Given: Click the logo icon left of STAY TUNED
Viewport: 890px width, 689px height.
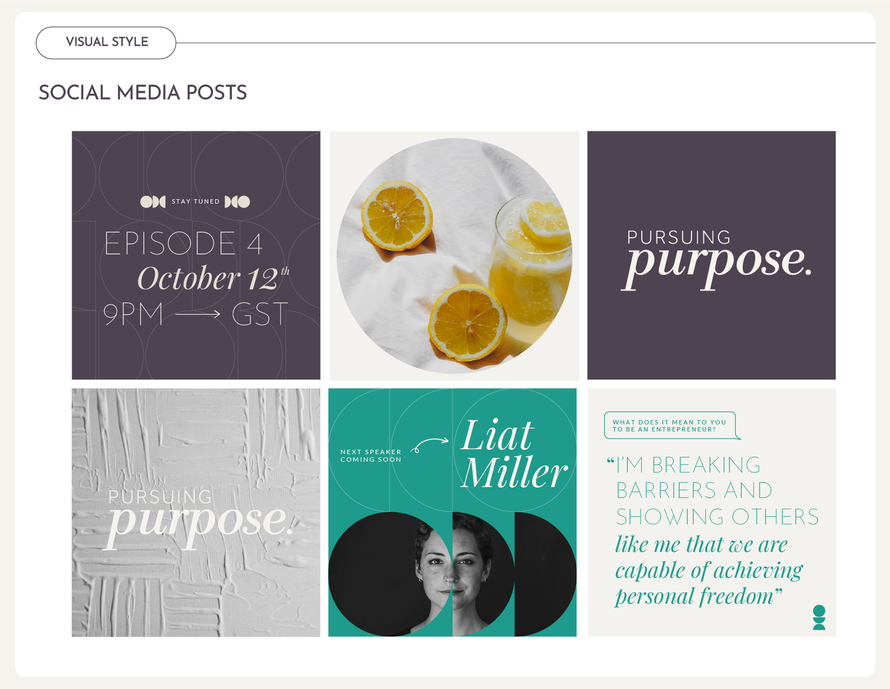Looking at the screenshot, I should (153, 202).
